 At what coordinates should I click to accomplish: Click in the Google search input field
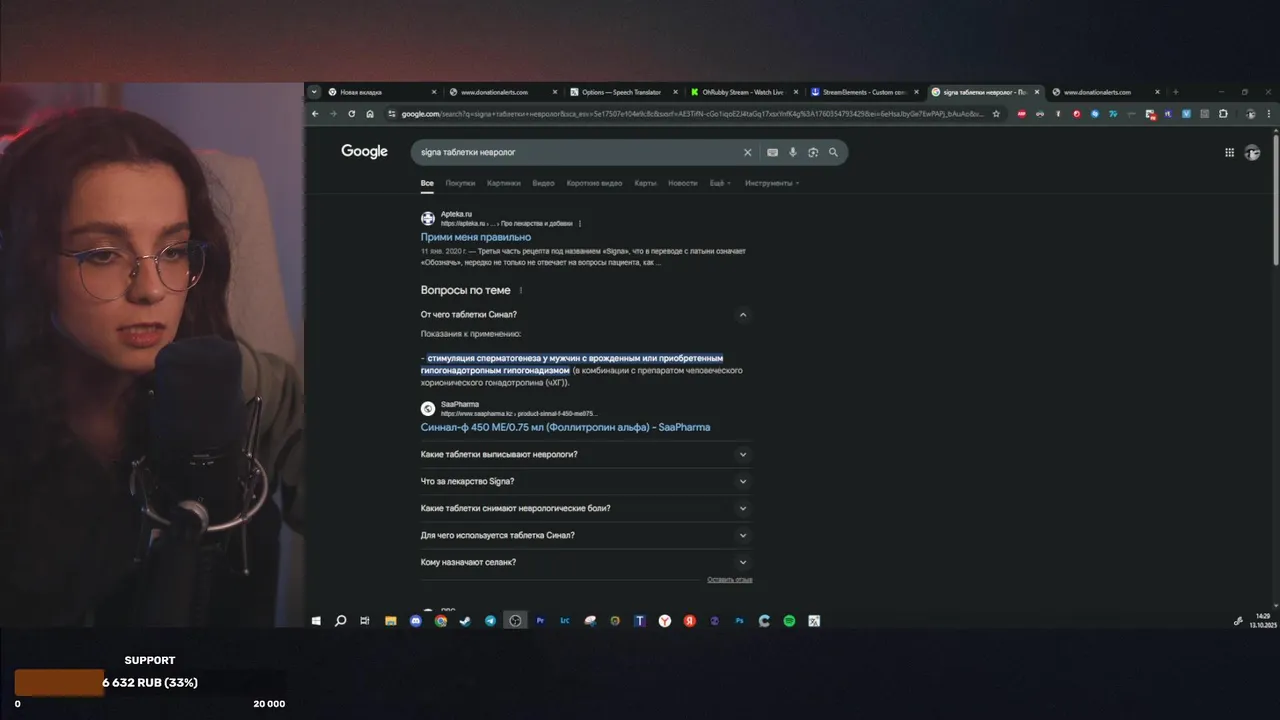[576, 153]
